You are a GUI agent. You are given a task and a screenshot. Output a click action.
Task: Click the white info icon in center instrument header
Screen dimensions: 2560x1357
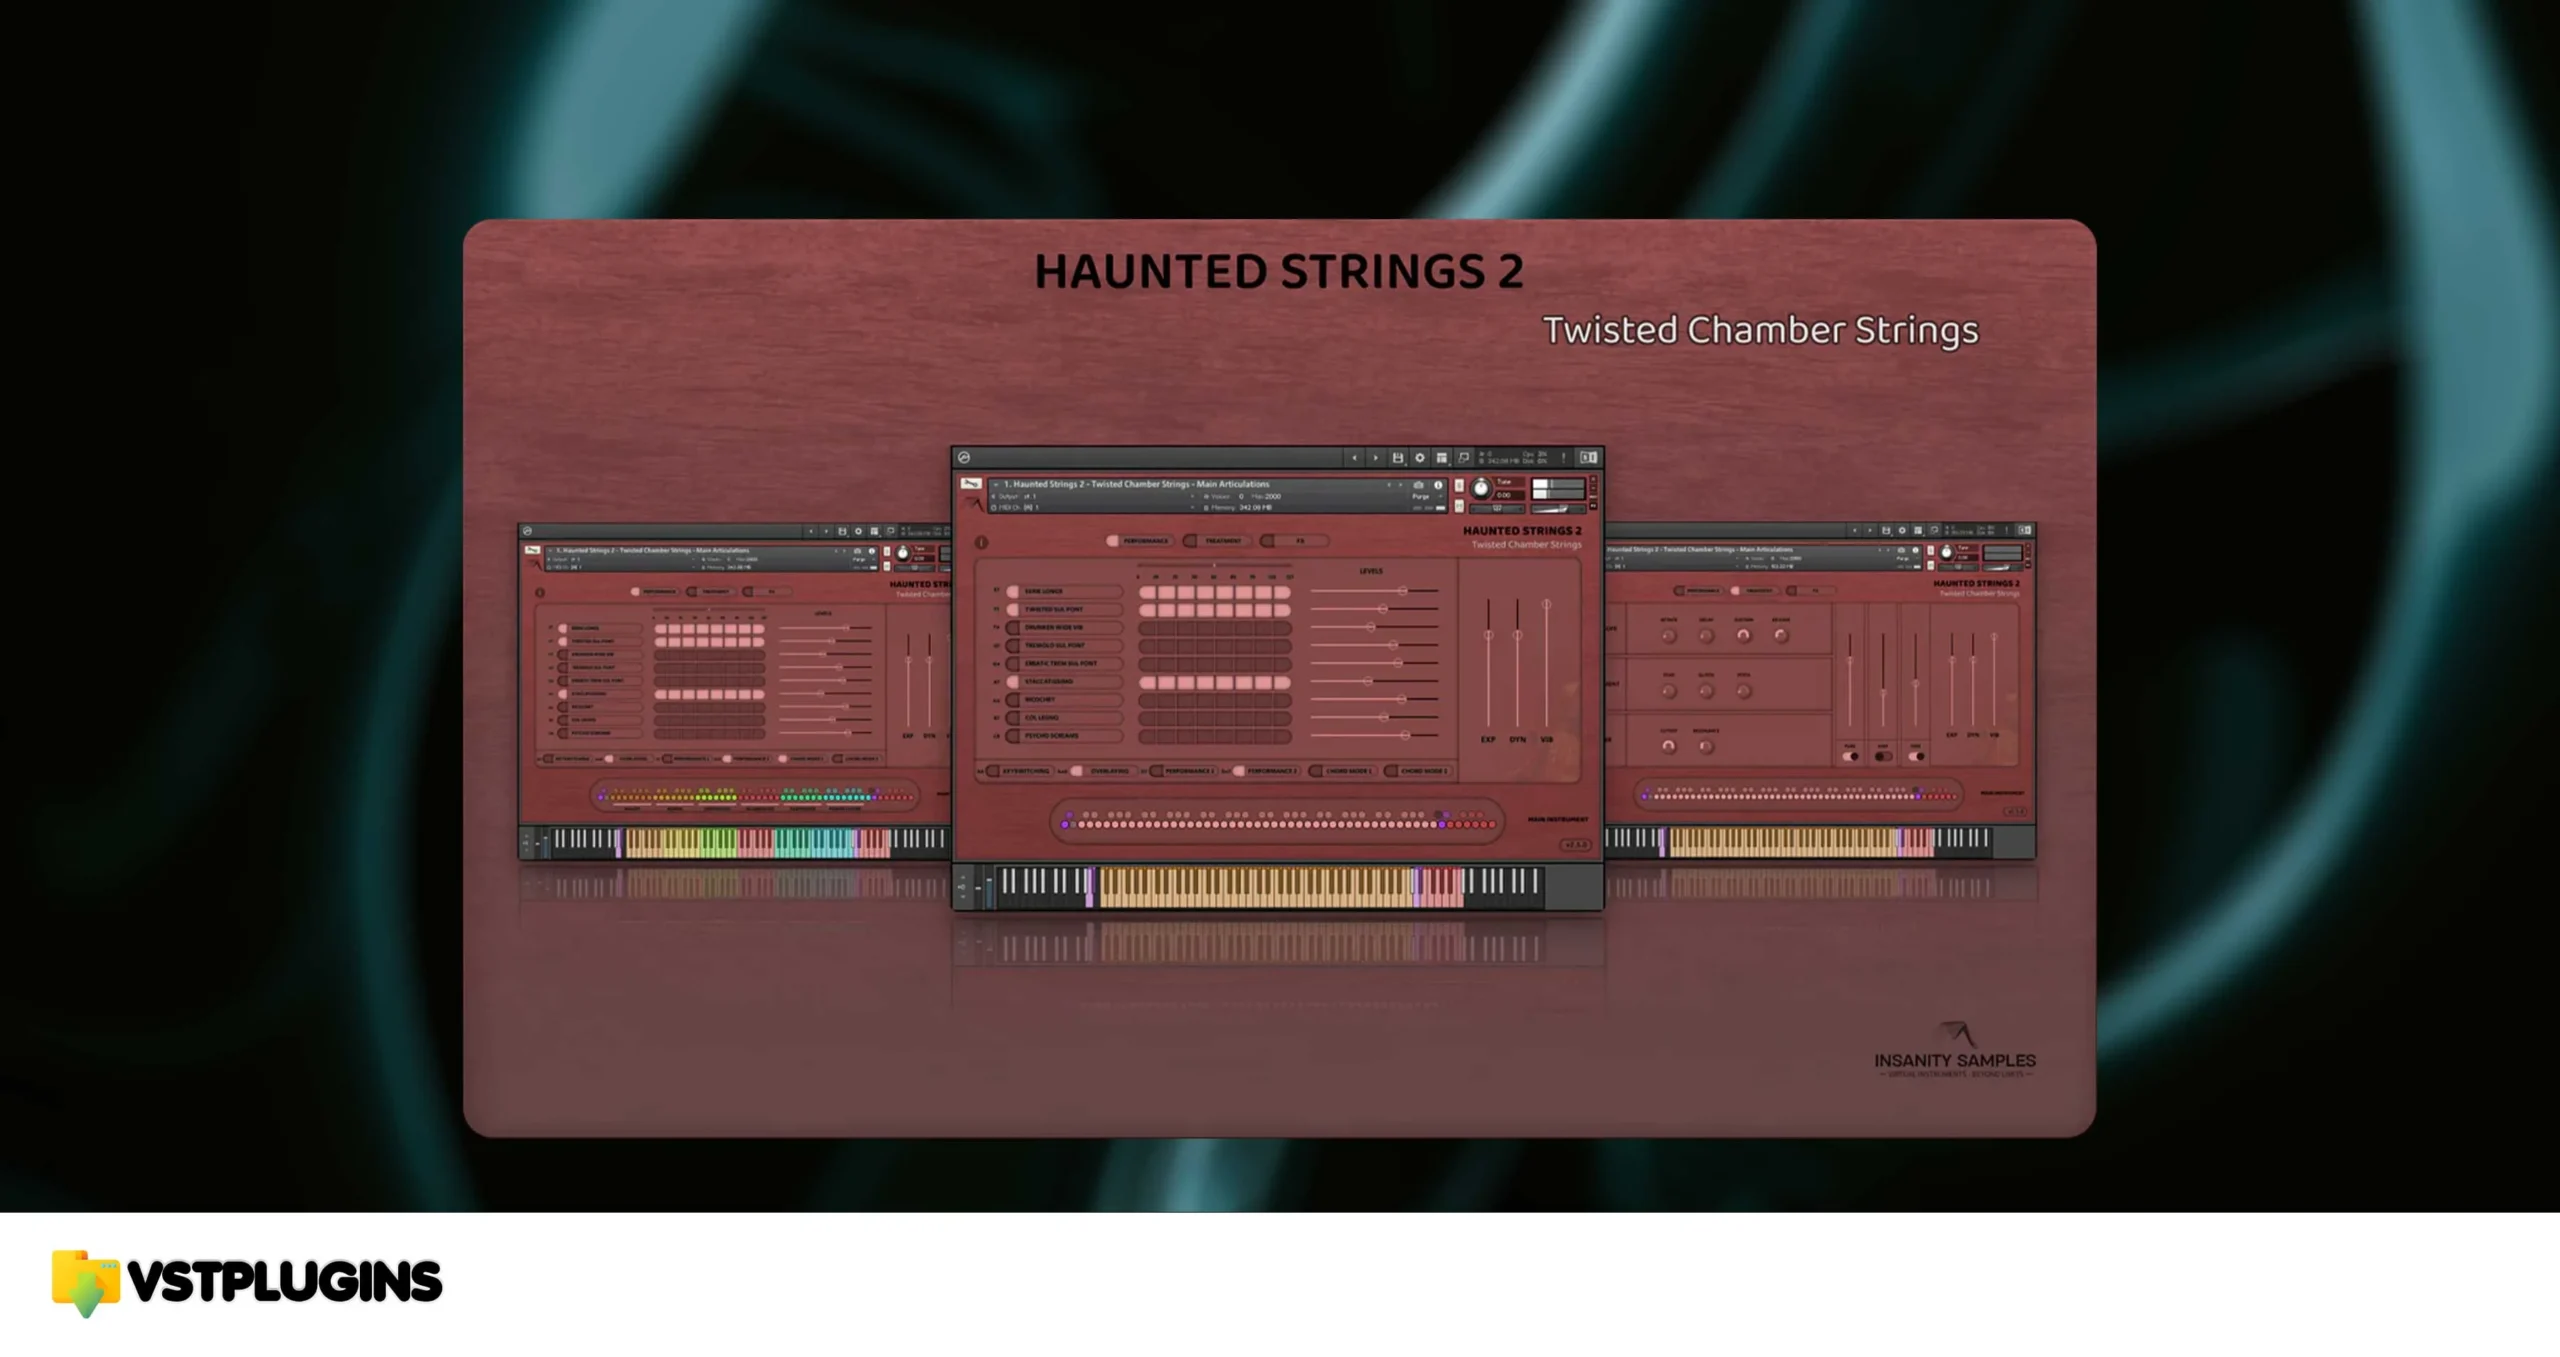(x=1438, y=485)
